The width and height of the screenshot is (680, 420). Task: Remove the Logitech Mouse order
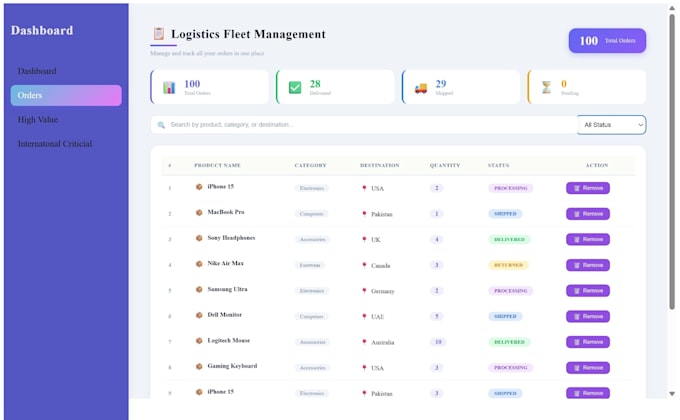[588, 342]
